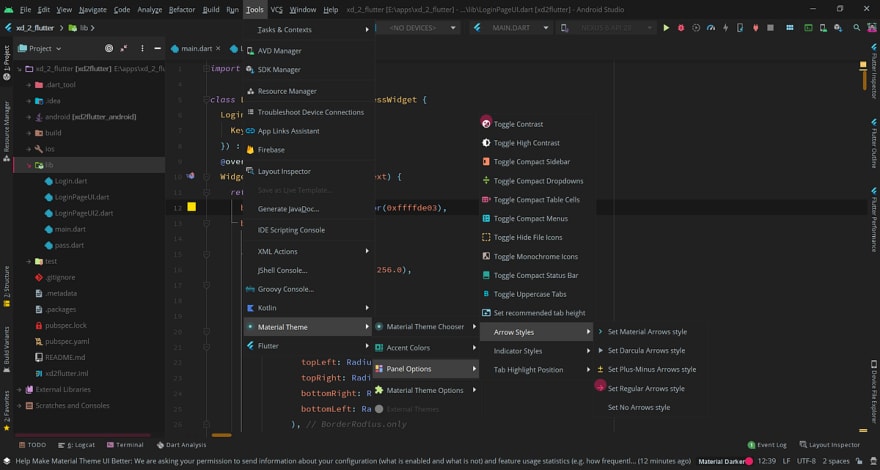Toggle Compact Table Cells option
Screen dimensions: 880x470
[x=535, y=199]
